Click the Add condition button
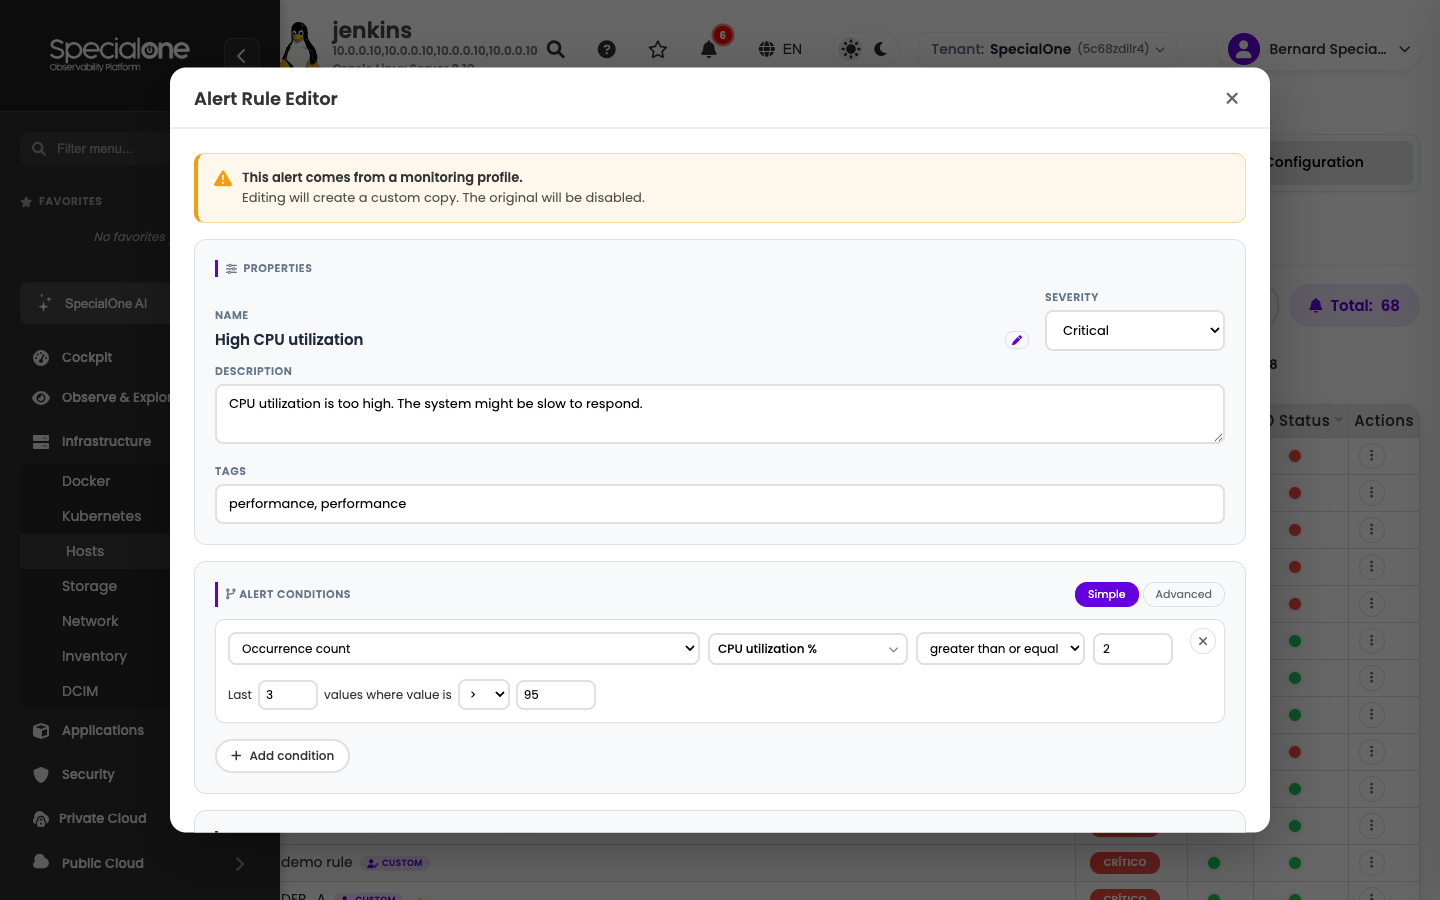The width and height of the screenshot is (1440, 900). pyautogui.click(x=282, y=756)
